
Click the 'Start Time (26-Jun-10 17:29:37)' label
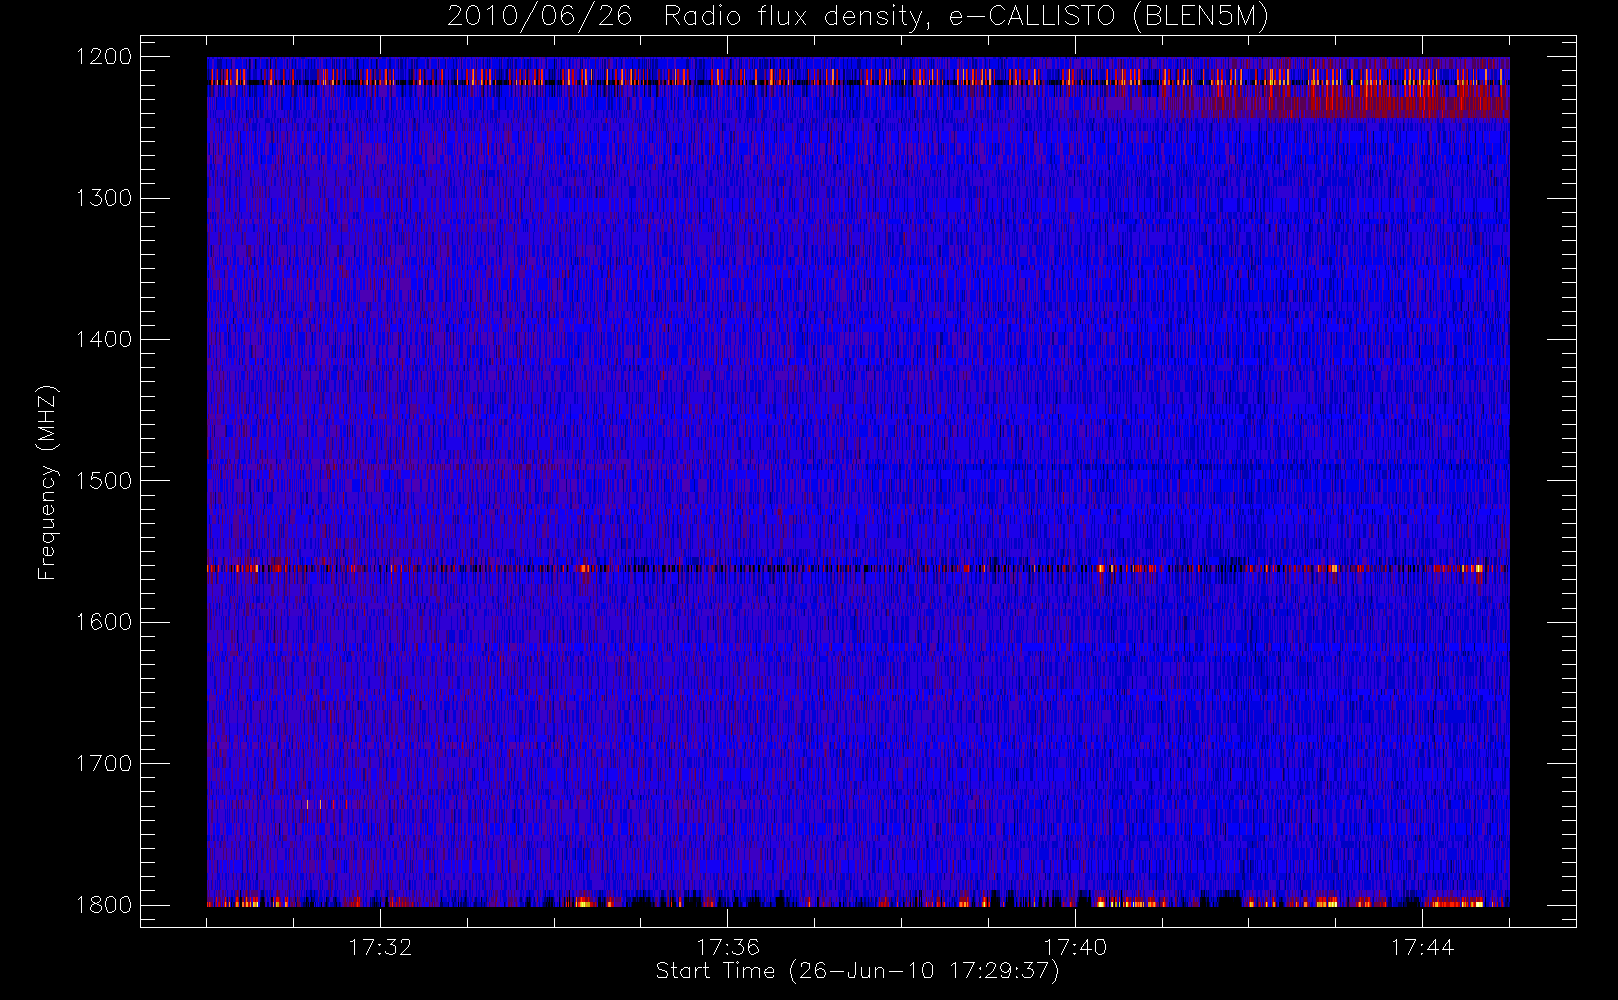coord(857,971)
